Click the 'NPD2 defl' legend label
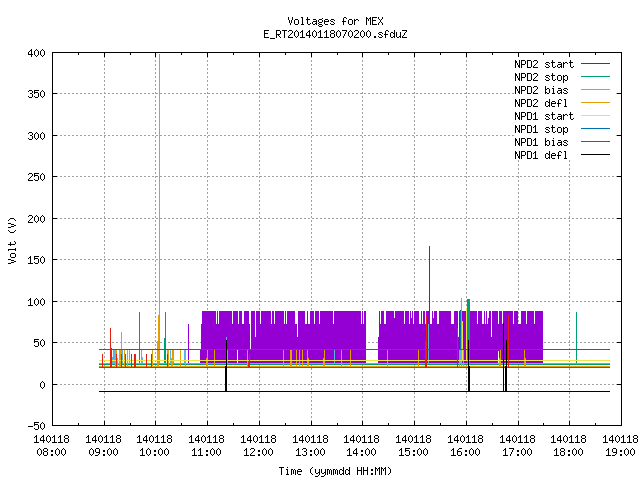The width and height of the screenshot is (640, 480). (x=541, y=103)
